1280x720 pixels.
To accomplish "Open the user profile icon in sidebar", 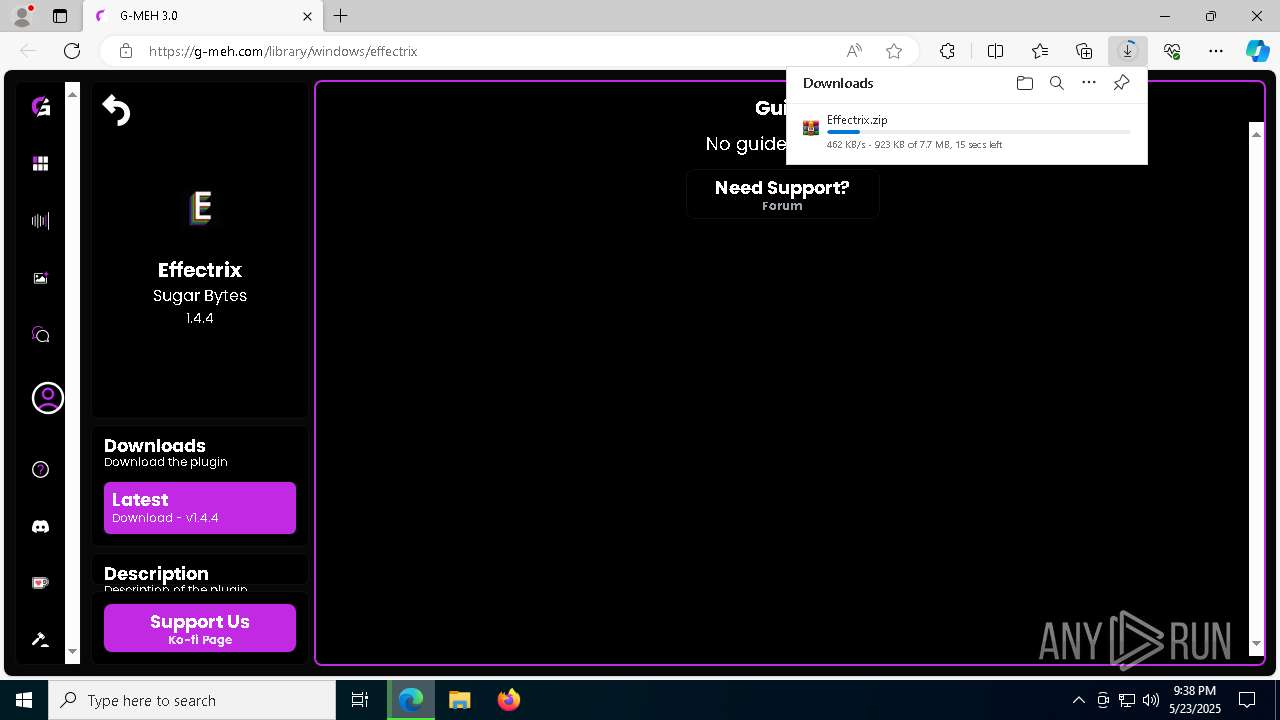I will [47, 398].
